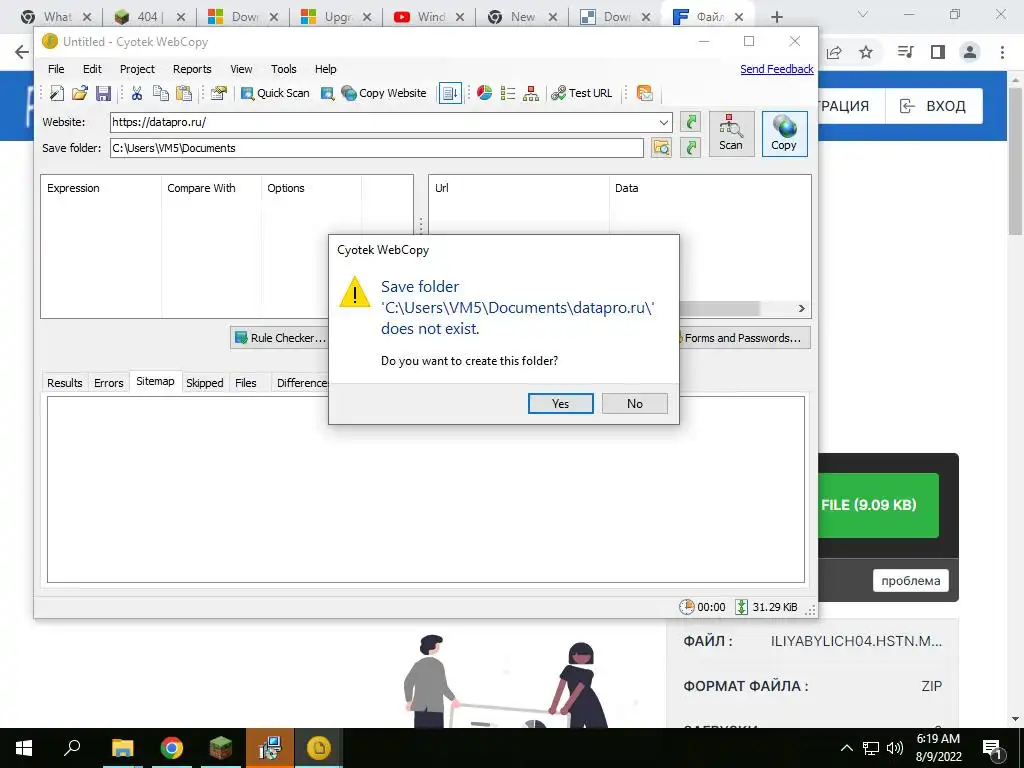Click the checklist toolbar icon

(x=507, y=93)
